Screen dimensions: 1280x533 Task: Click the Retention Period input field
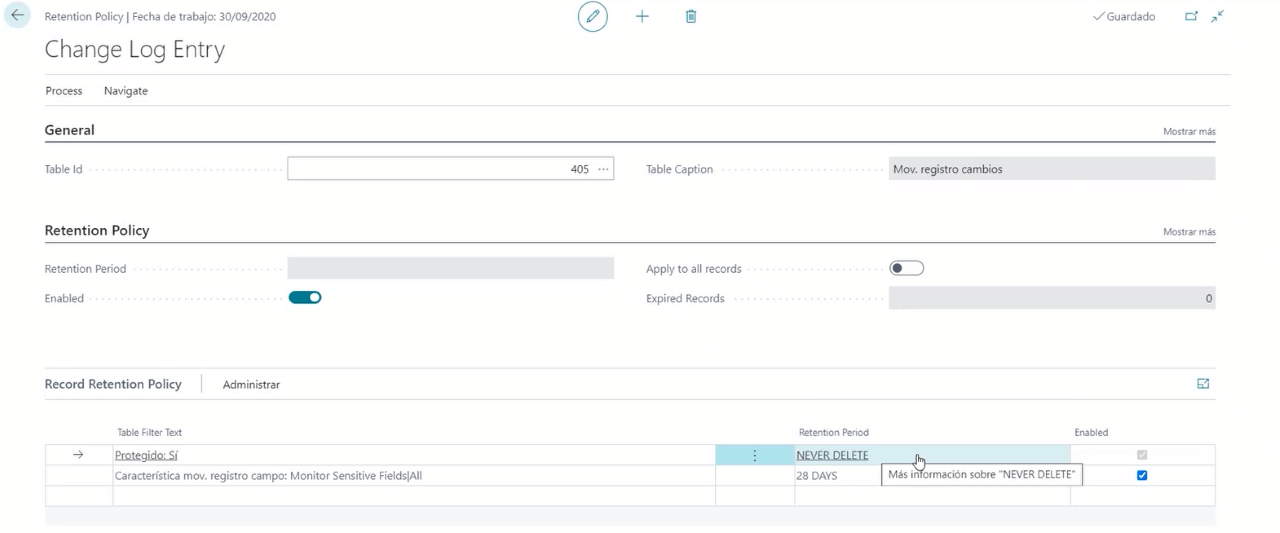tap(450, 268)
